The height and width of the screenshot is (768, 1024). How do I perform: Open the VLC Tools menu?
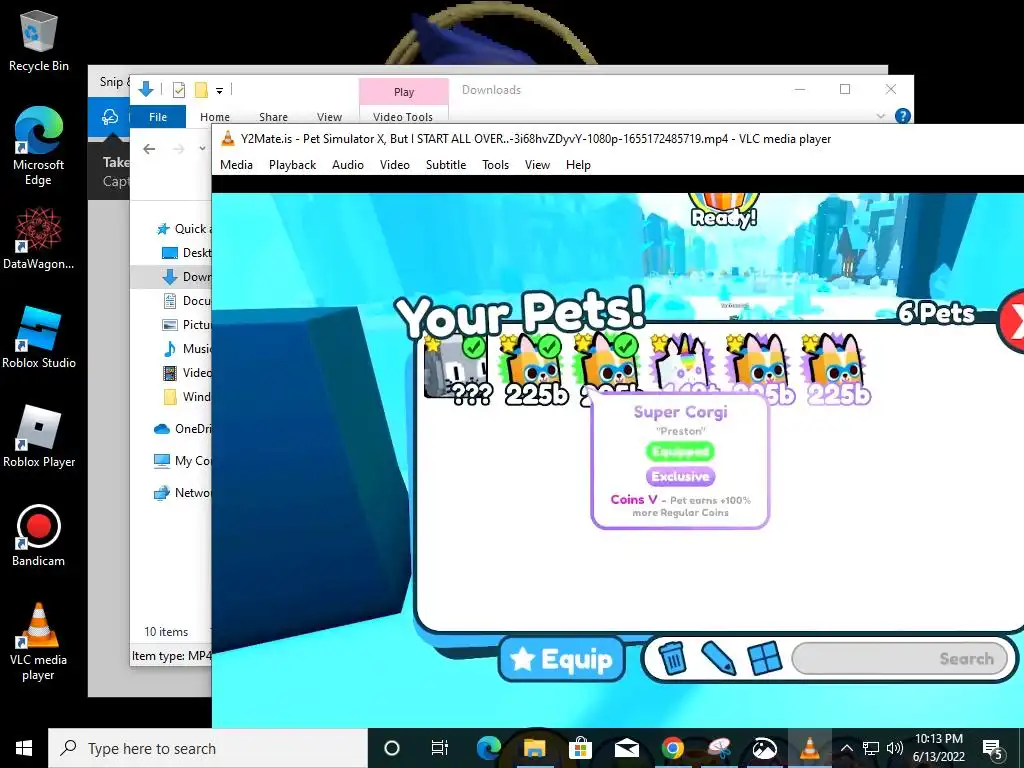(495, 165)
